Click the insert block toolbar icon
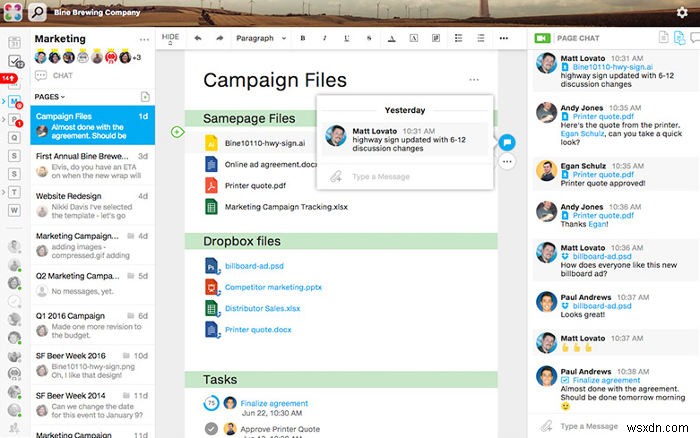The image size is (700, 438). [x=436, y=38]
